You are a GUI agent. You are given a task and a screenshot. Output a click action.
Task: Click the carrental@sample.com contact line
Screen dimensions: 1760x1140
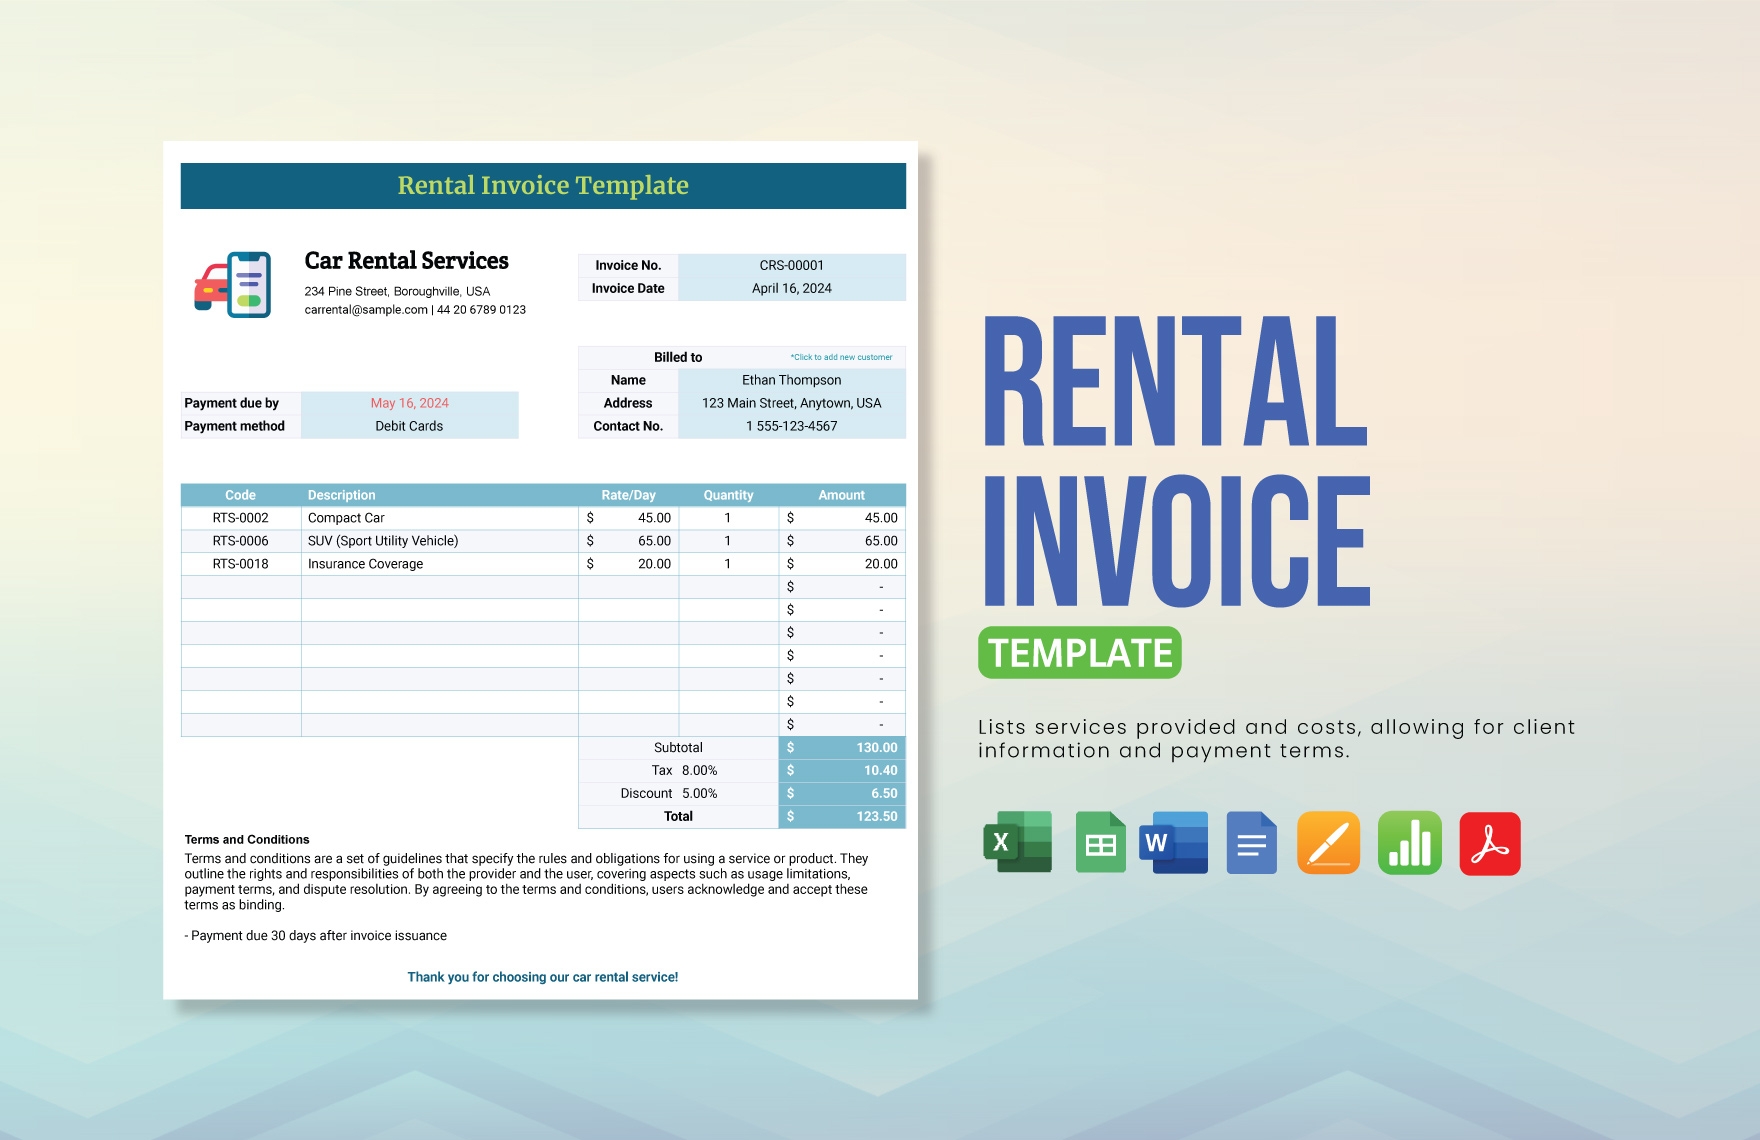pos(415,310)
